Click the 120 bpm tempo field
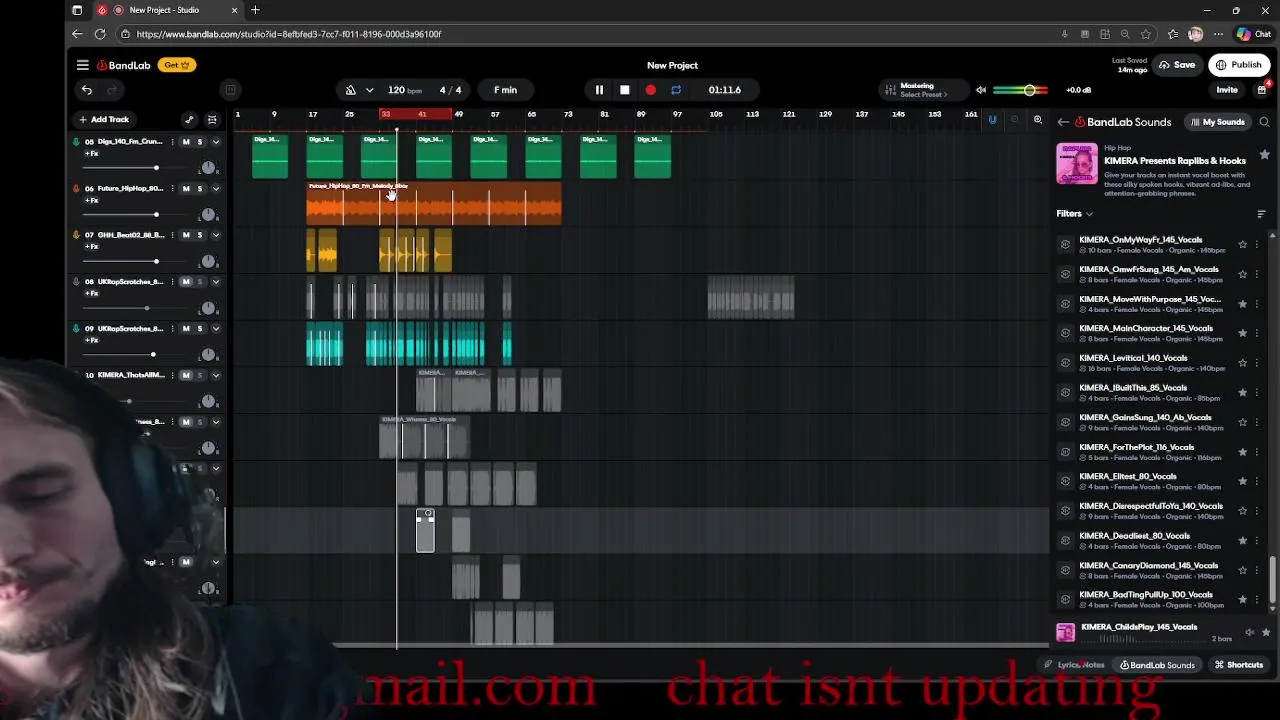 pyautogui.click(x=404, y=90)
